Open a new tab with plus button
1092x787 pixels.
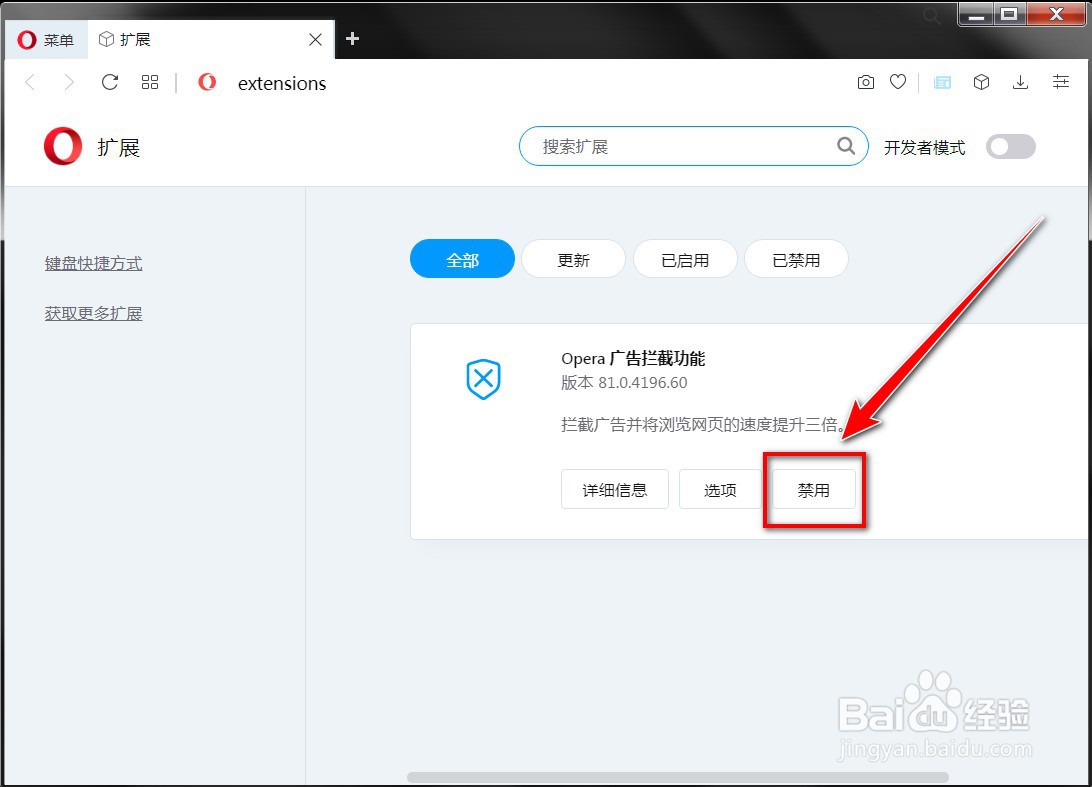pyautogui.click(x=352, y=38)
